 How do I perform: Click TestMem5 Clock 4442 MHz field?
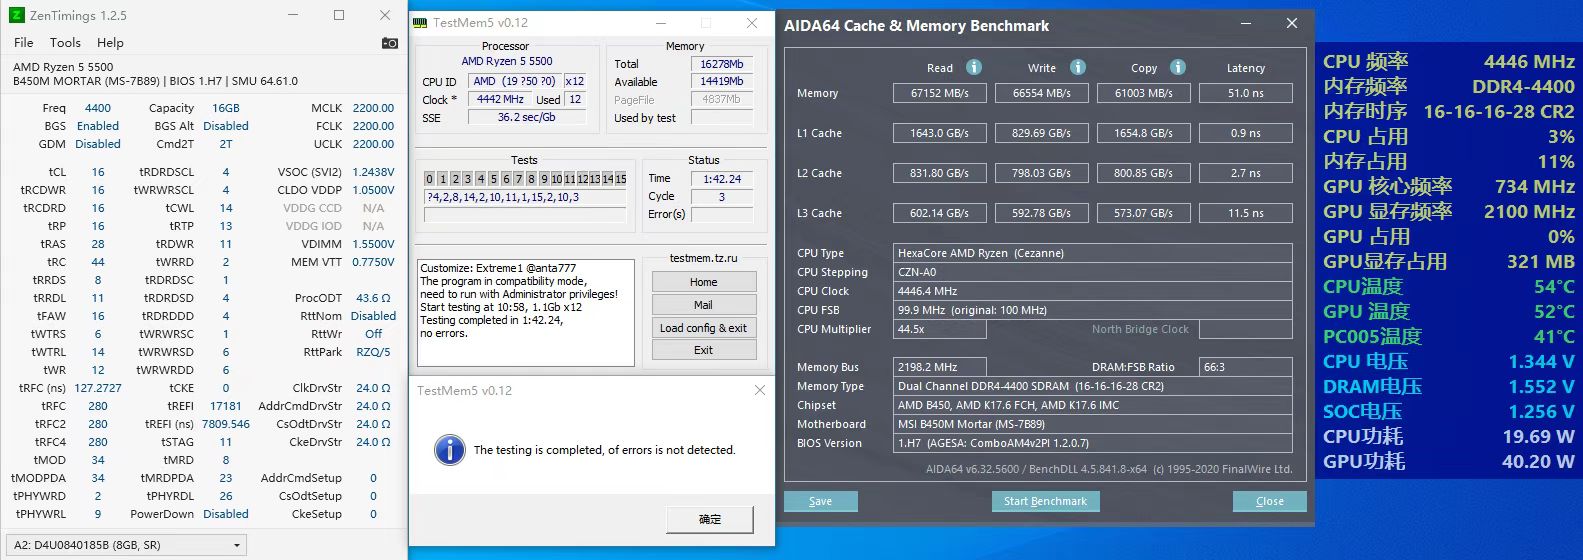500,100
